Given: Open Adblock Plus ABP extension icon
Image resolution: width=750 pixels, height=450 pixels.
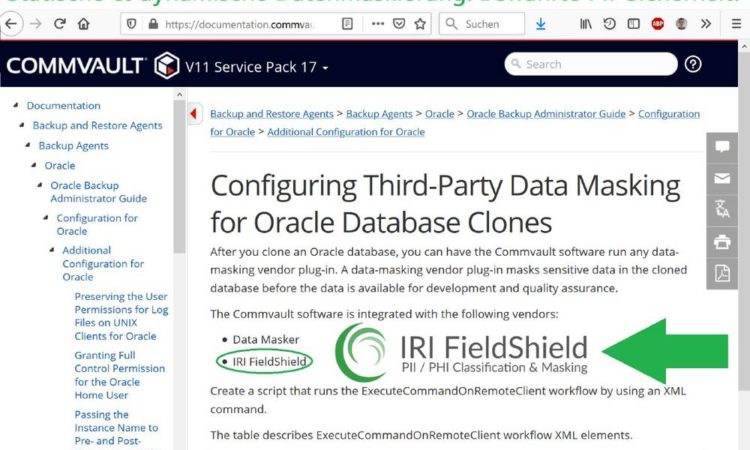Looking at the screenshot, I should tap(658, 23).
